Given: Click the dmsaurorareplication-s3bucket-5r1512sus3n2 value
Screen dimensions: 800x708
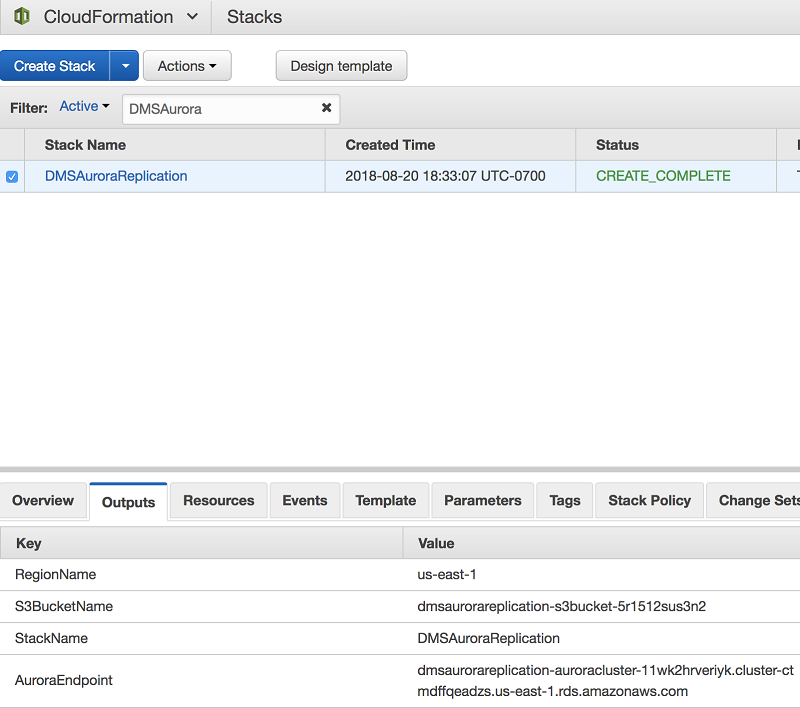Looking at the screenshot, I should [x=561, y=606].
